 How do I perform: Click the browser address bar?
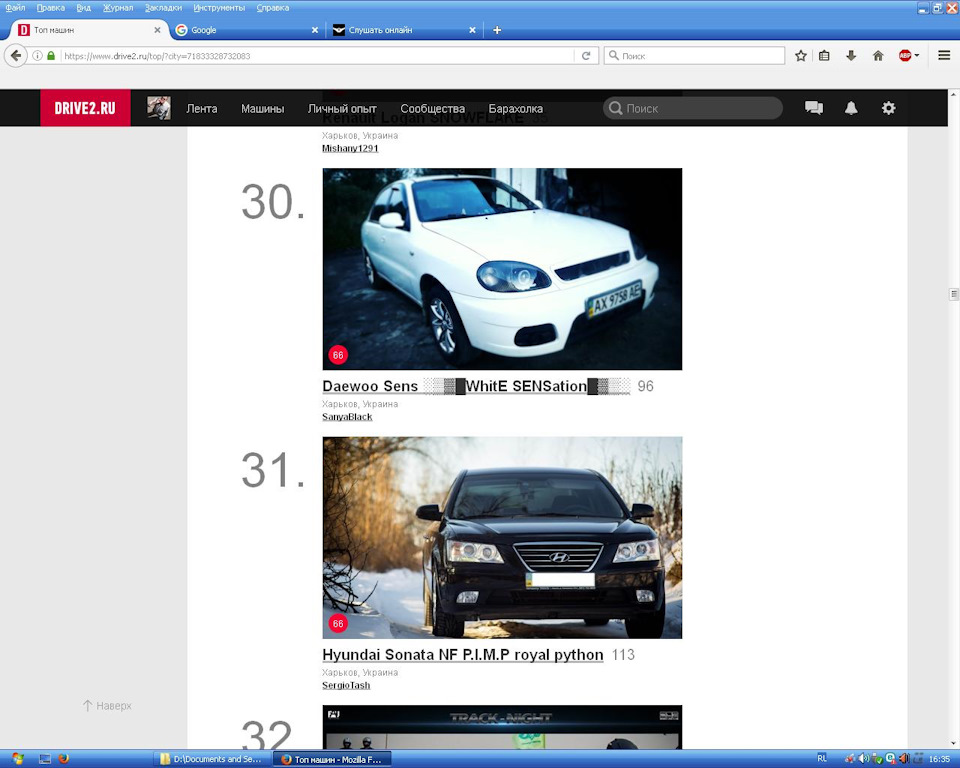[x=318, y=56]
